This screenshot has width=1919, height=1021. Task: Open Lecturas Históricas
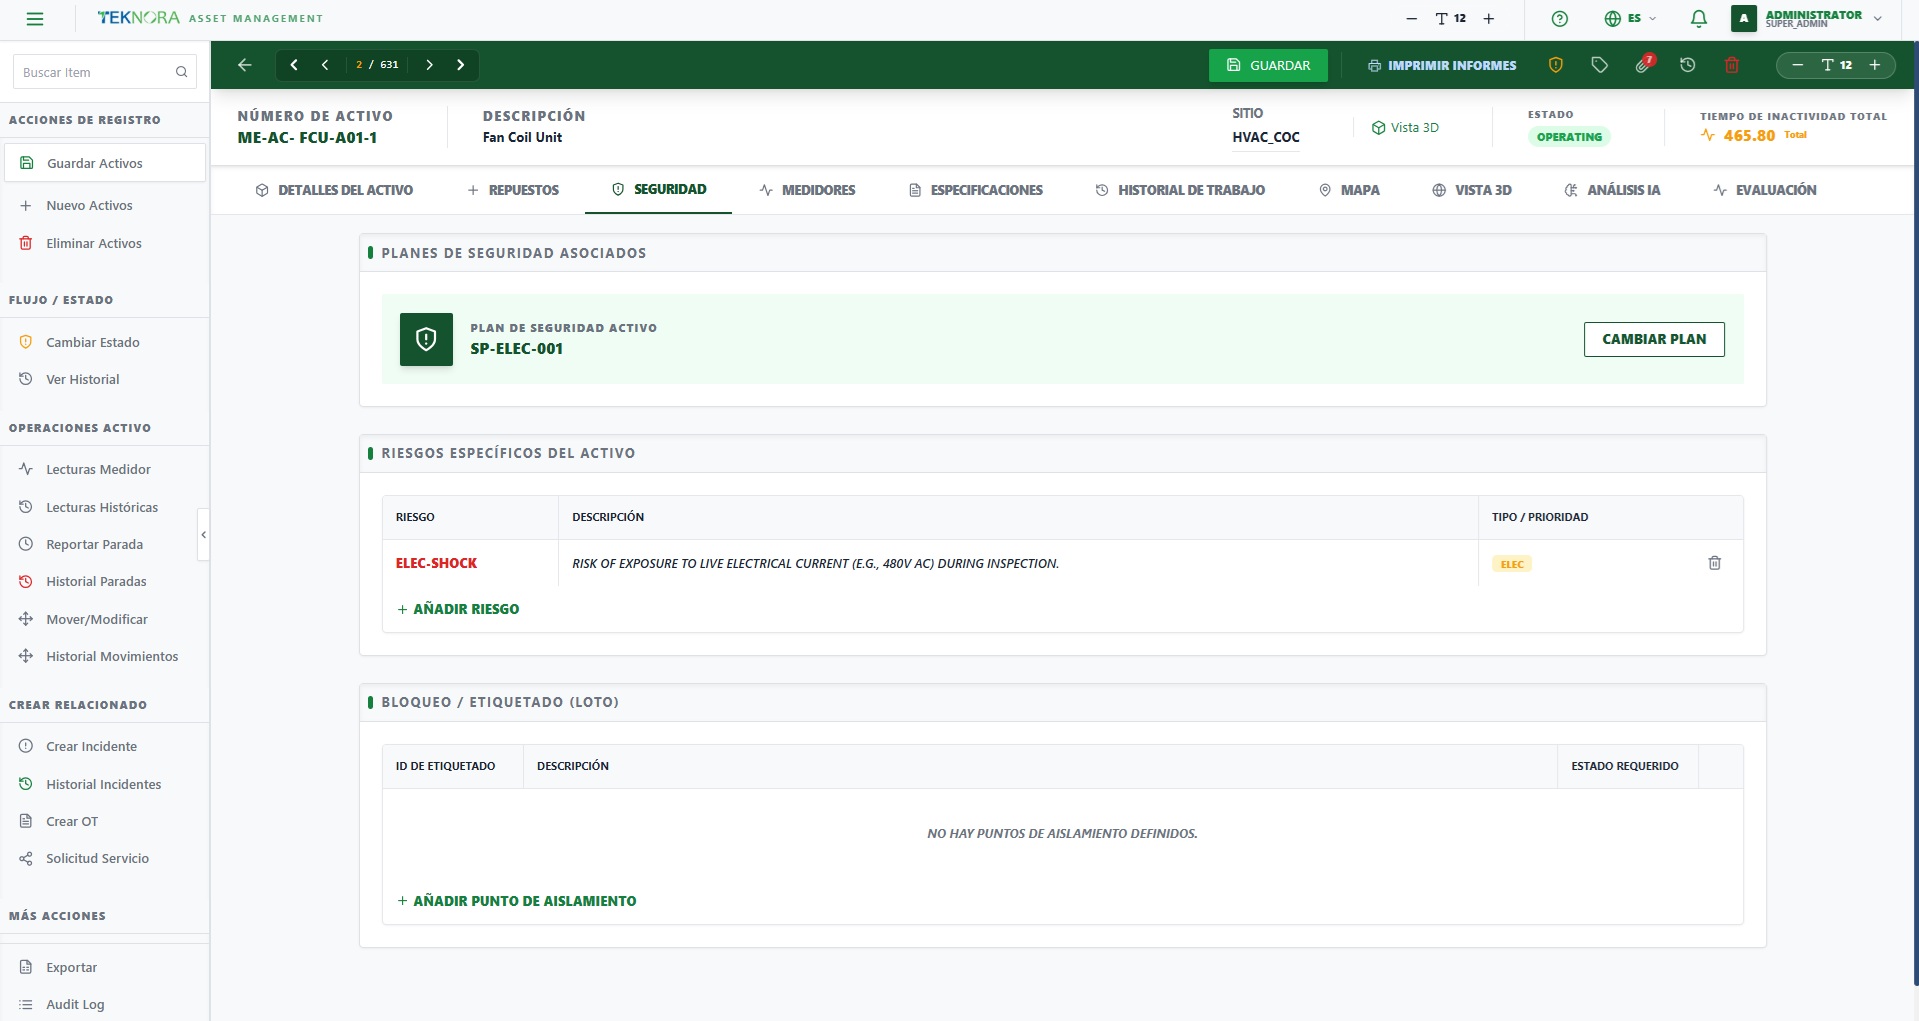point(105,507)
